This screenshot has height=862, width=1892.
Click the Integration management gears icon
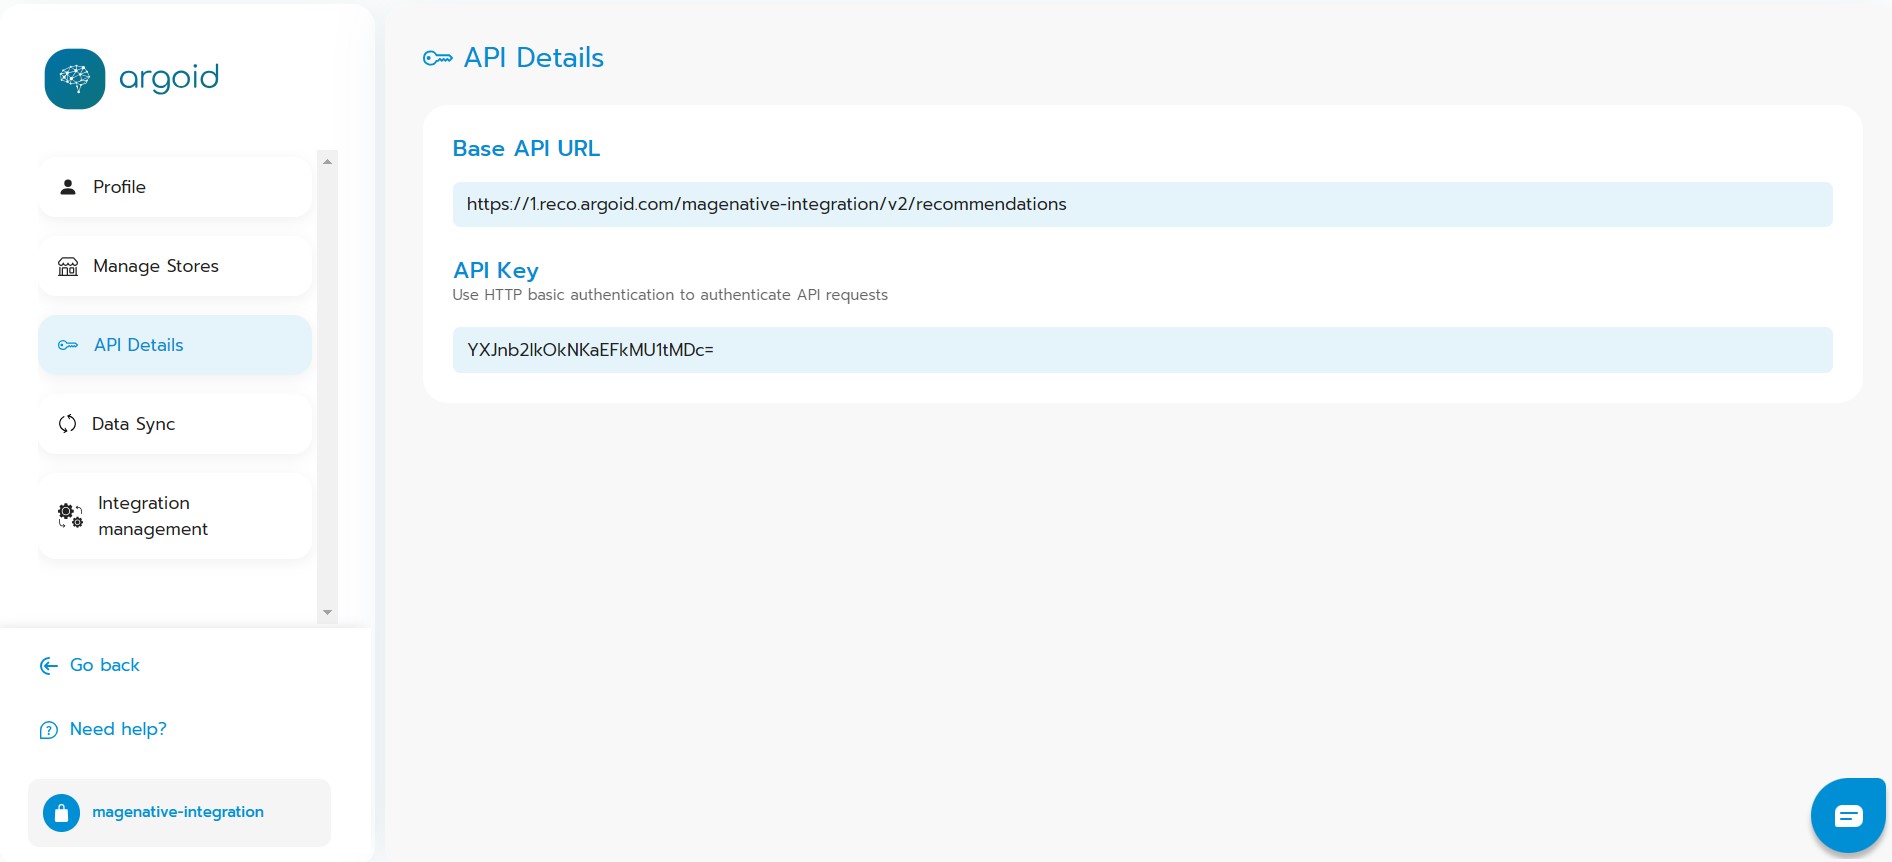70,516
